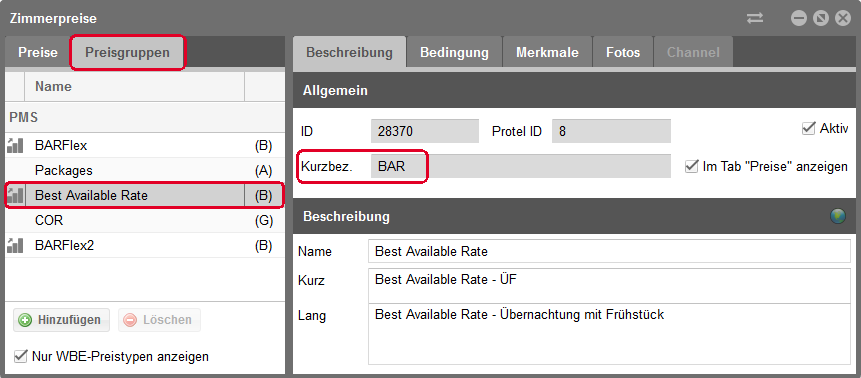Click bar chart icon beside Best Available Rate
861x378 pixels.
point(15,195)
